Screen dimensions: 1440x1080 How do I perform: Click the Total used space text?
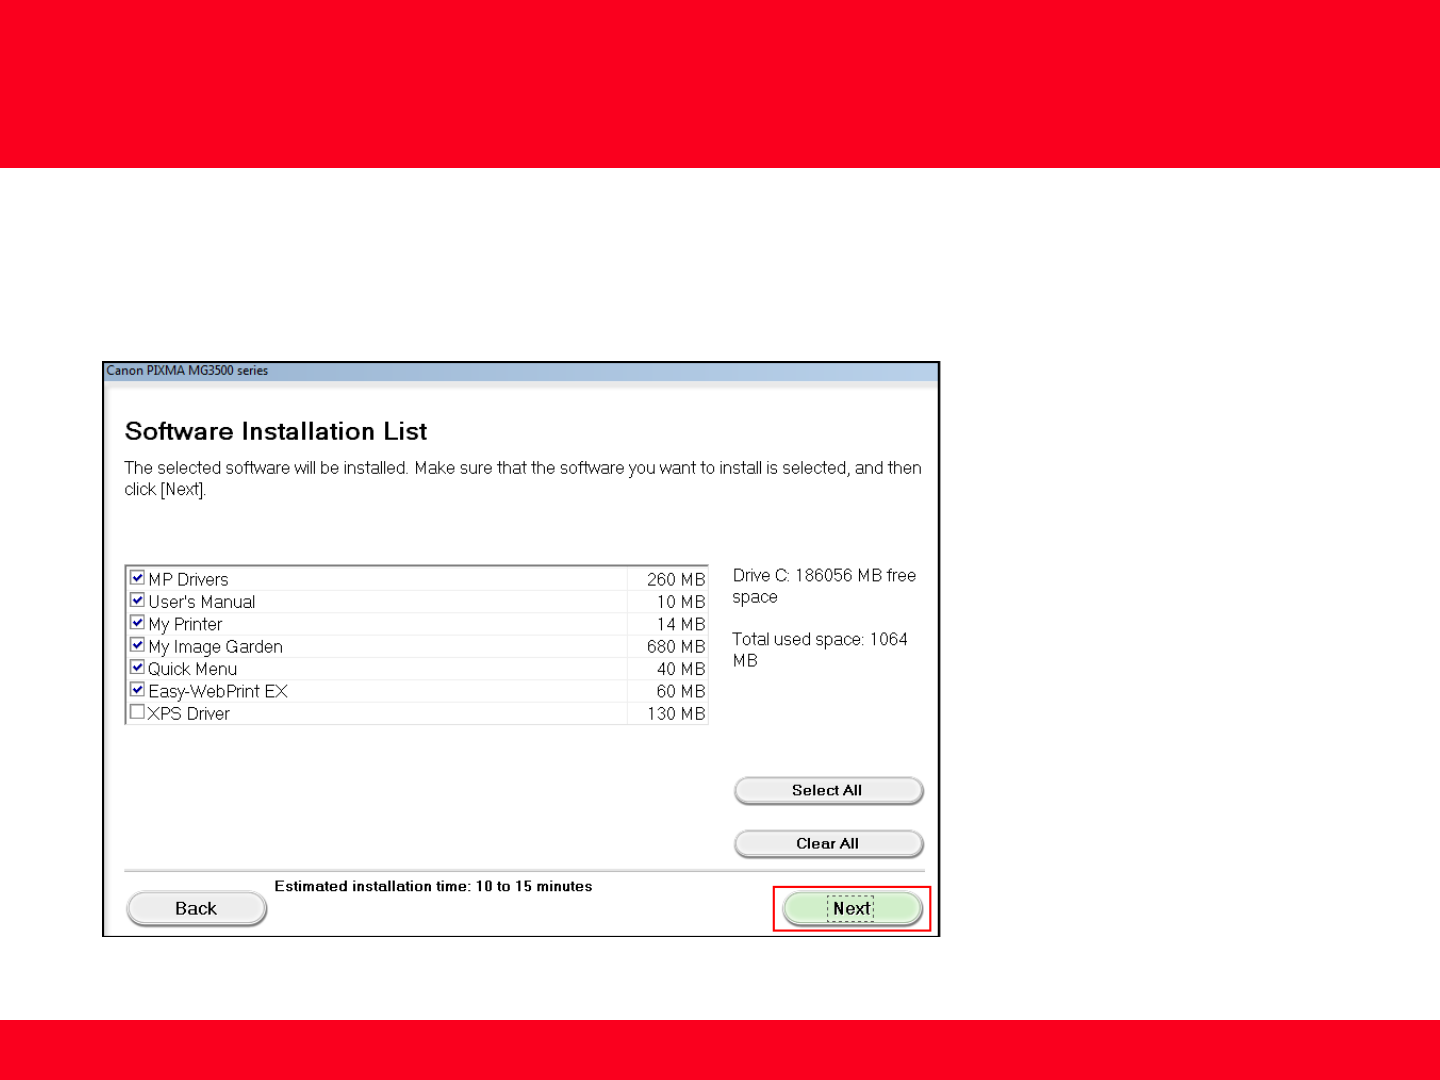pos(820,650)
